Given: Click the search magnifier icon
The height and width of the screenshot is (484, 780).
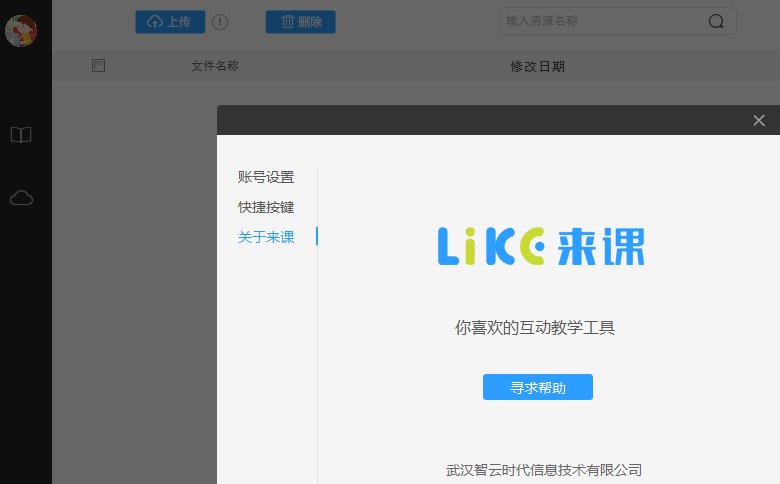Looking at the screenshot, I should click(716, 21).
